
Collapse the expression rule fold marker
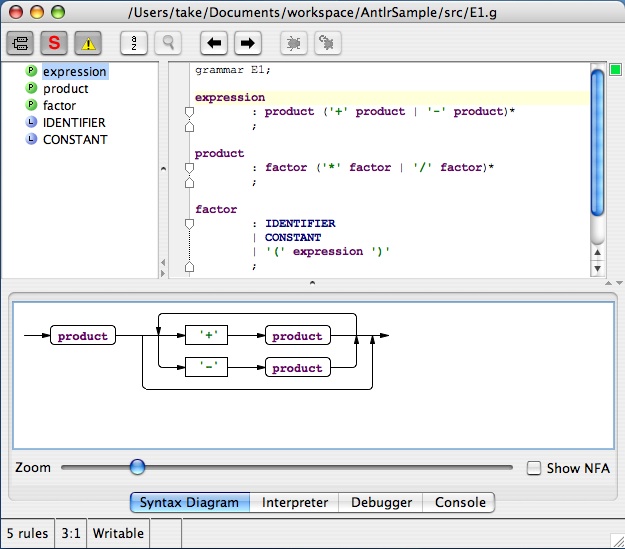click(187, 112)
